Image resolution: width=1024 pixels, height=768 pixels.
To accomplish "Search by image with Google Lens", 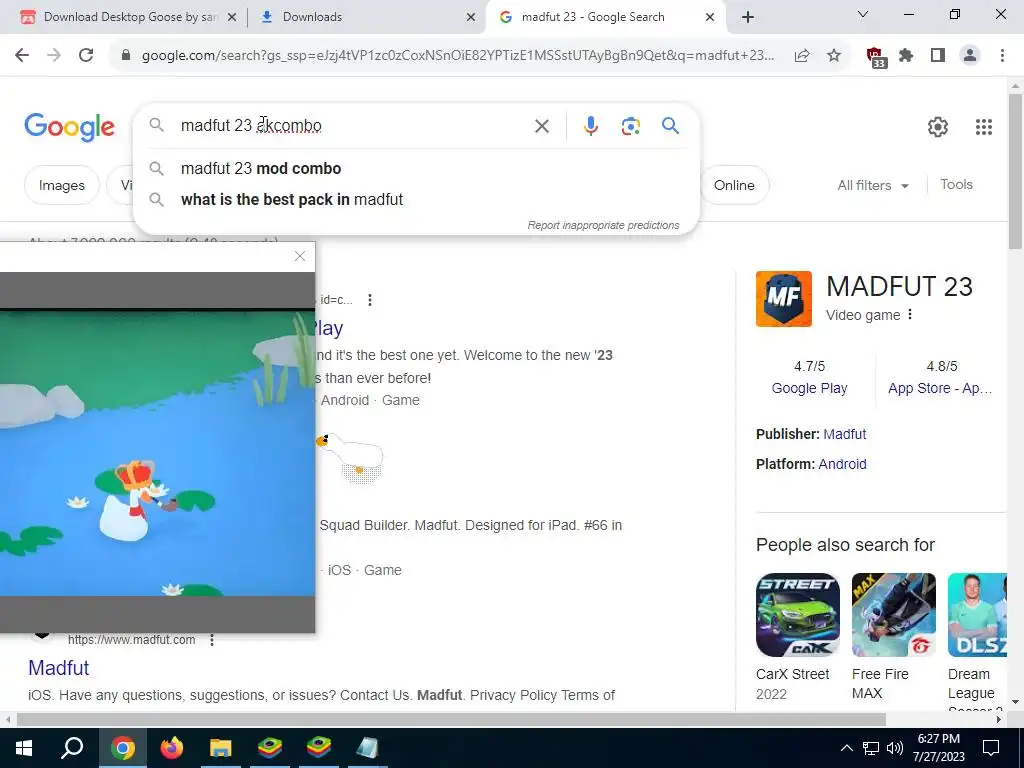I will pos(631,126).
